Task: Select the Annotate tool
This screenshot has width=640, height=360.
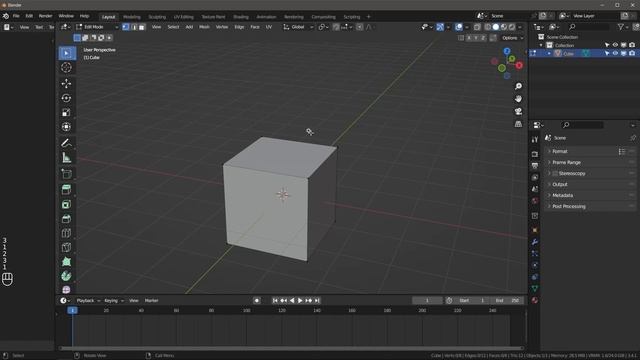Action: [66, 143]
